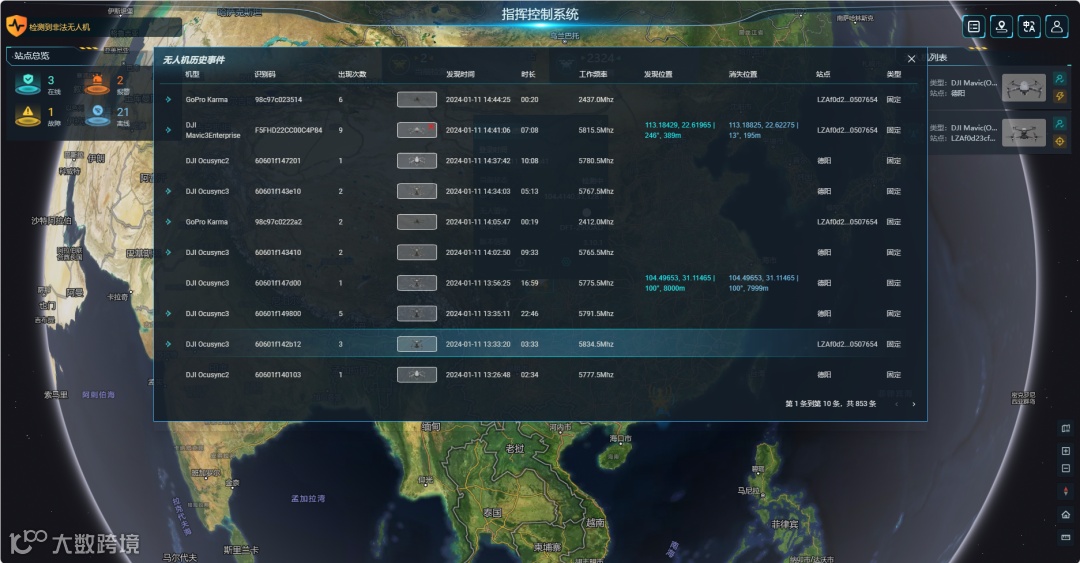The height and width of the screenshot is (563, 1080).
Task: Close the drone history events dialog
Action: (x=911, y=59)
